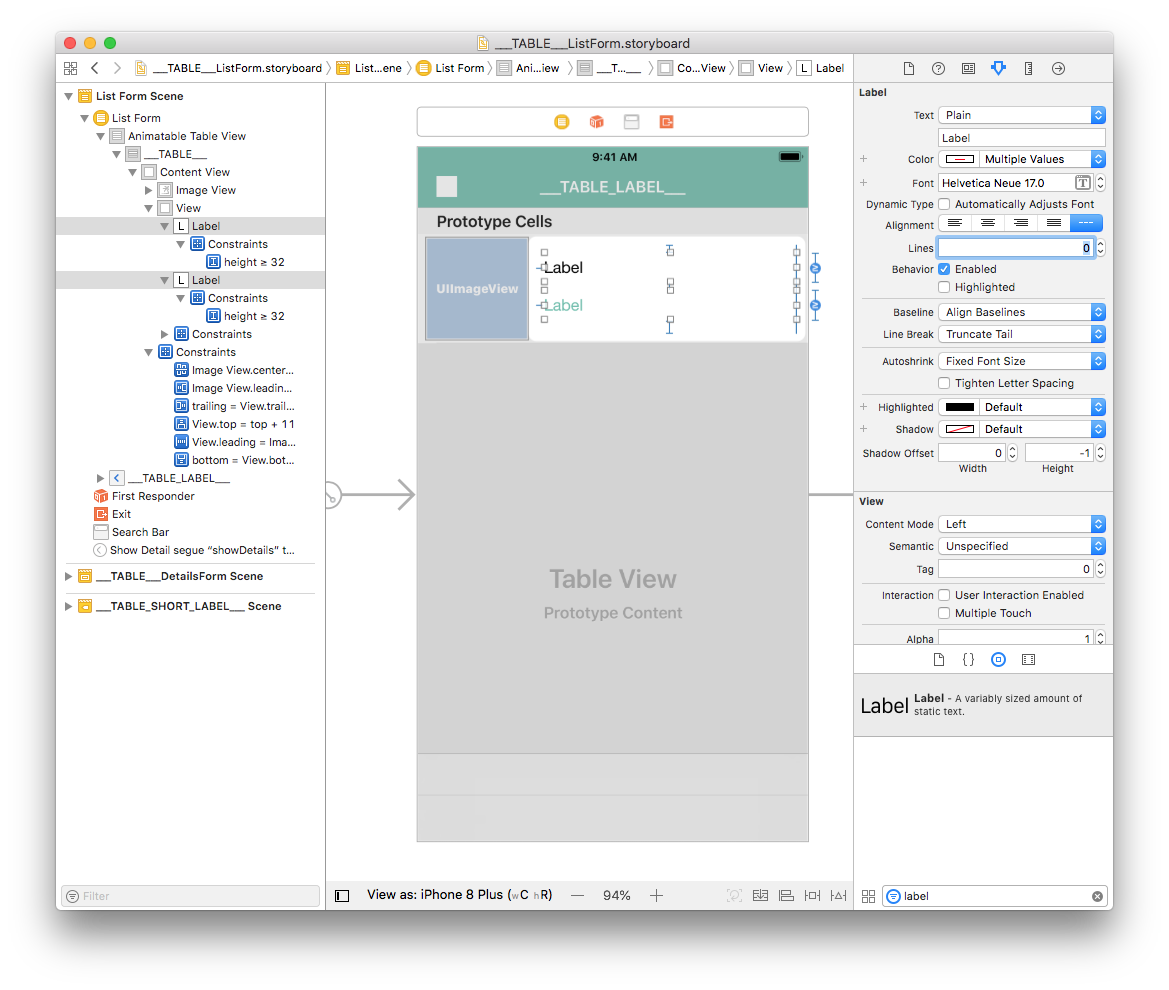Expand the Image View outline row
This screenshot has height=990, width=1169.
tap(148, 190)
